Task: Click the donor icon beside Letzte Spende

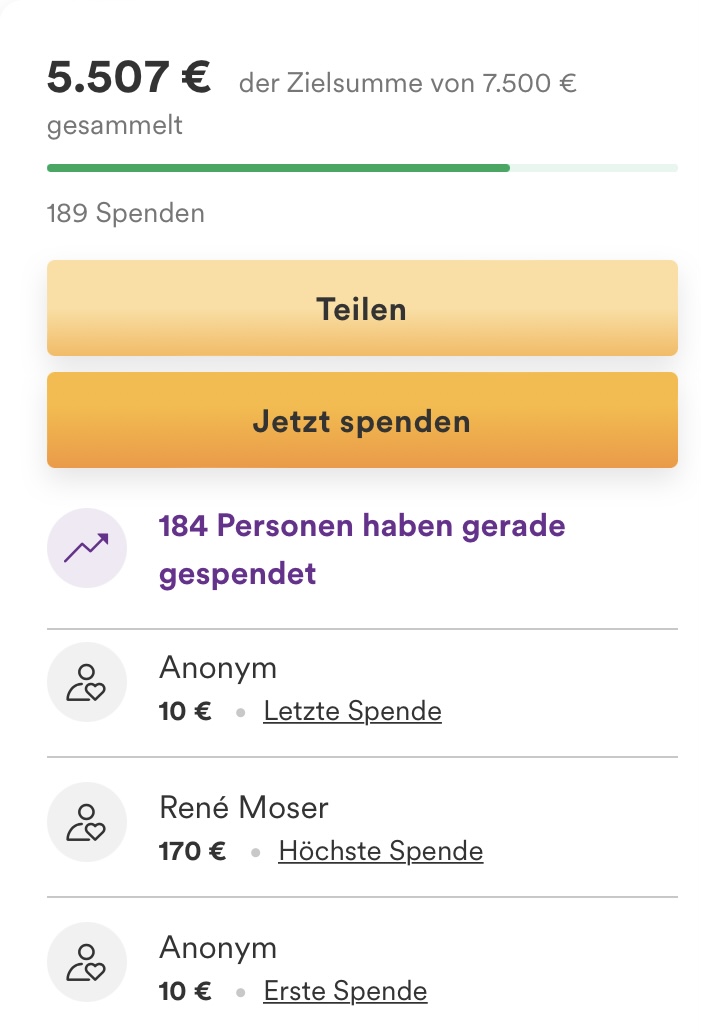Action: (x=87, y=682)
